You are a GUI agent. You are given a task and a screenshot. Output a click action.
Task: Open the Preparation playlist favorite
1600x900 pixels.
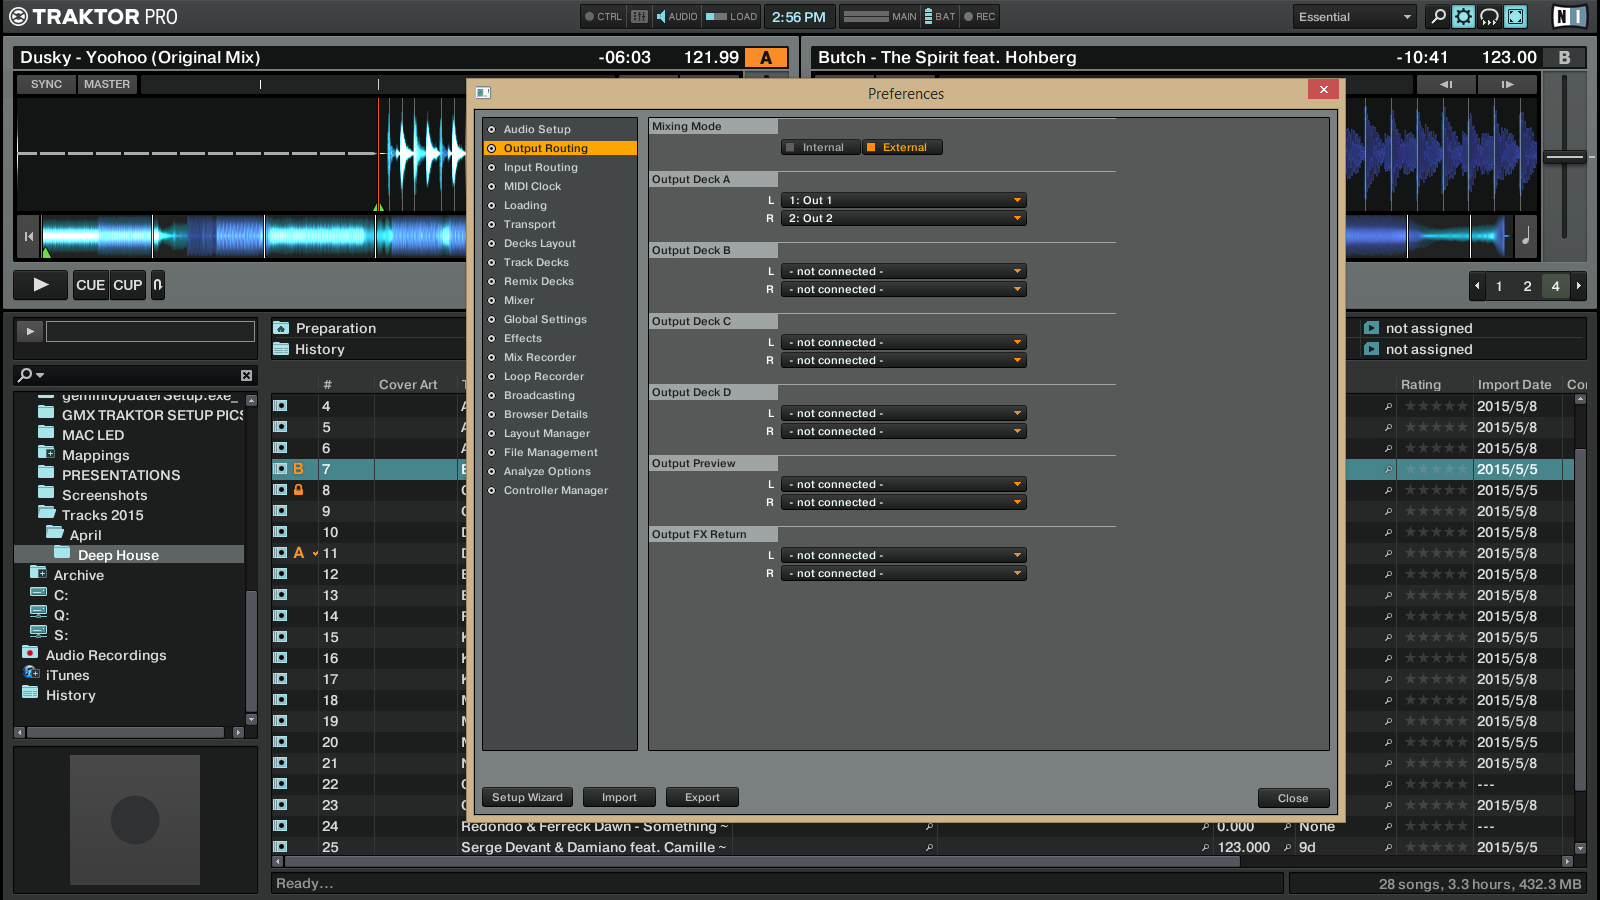pyautogui.click(x=281, y=328)
